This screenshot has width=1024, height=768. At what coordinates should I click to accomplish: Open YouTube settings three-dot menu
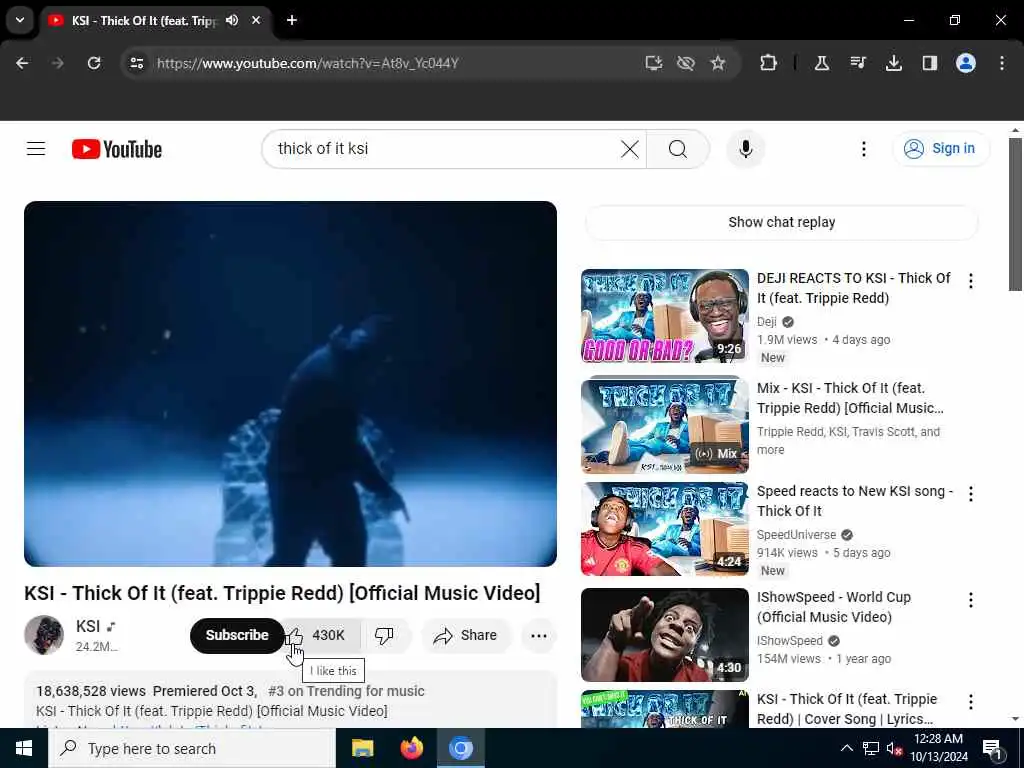pyautogui.click(x=863, y=149)
